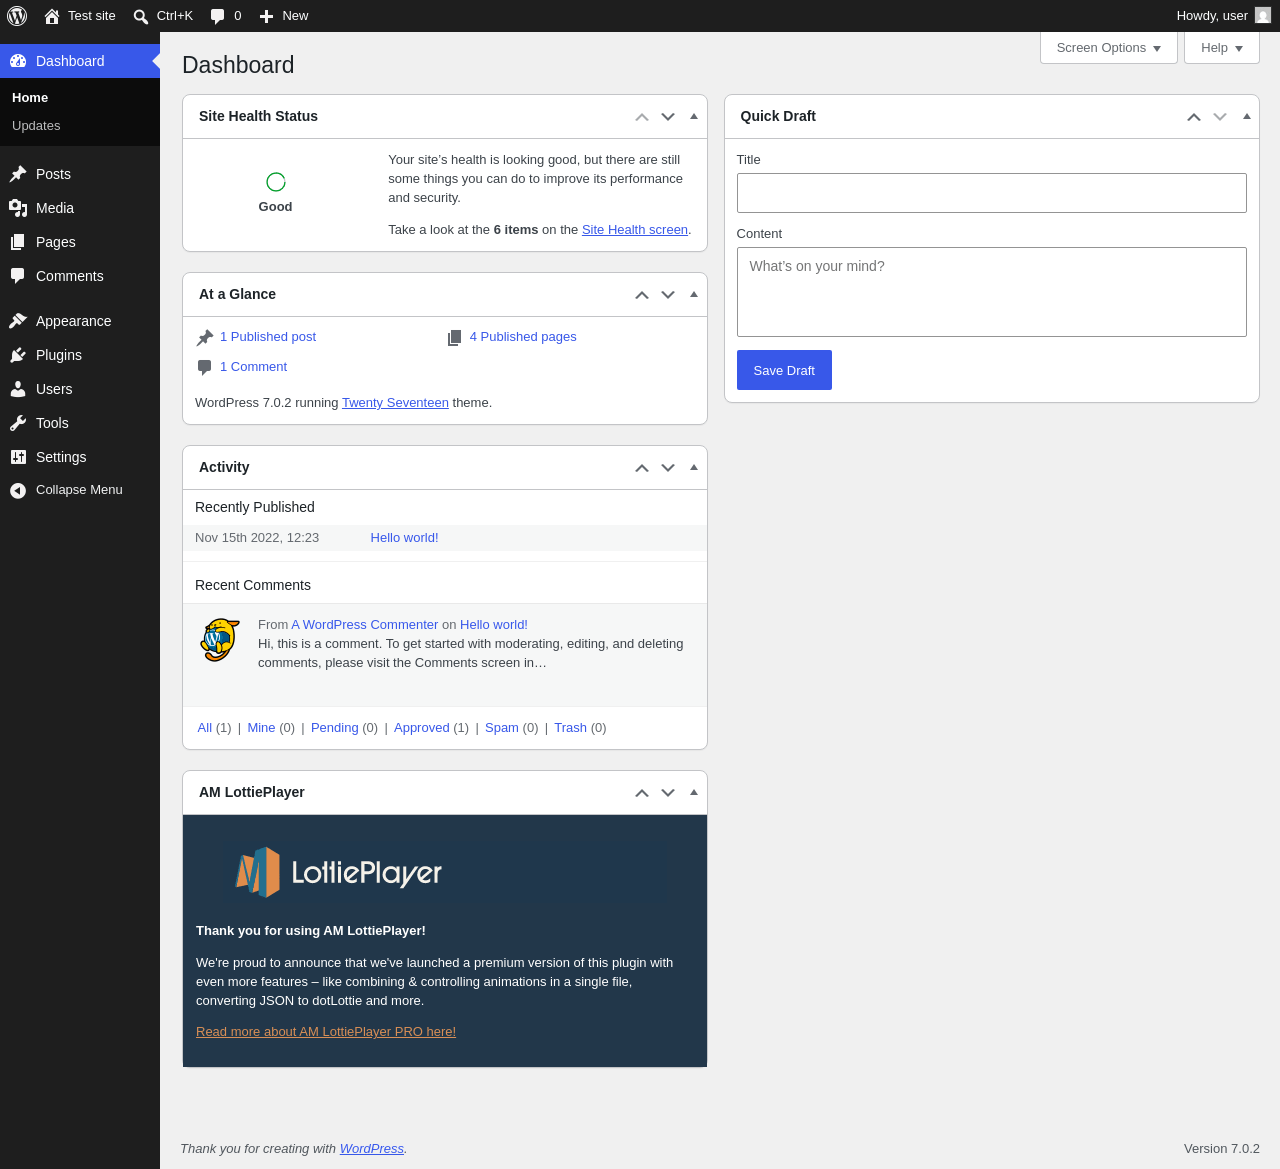Toggle the Site Health Status panel
The height and width of the screenshot is (1169, 1280).
694,116
